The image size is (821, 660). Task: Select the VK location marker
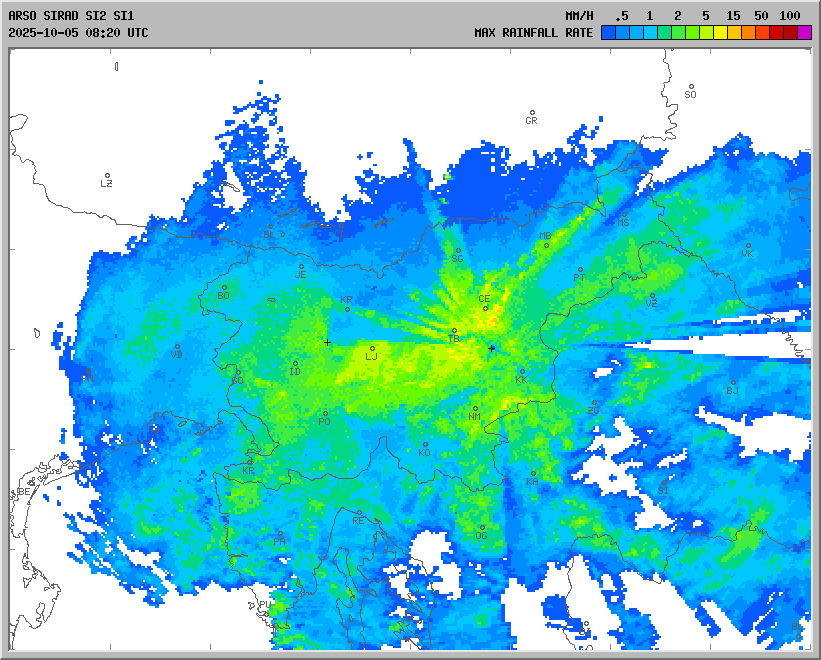747,246
